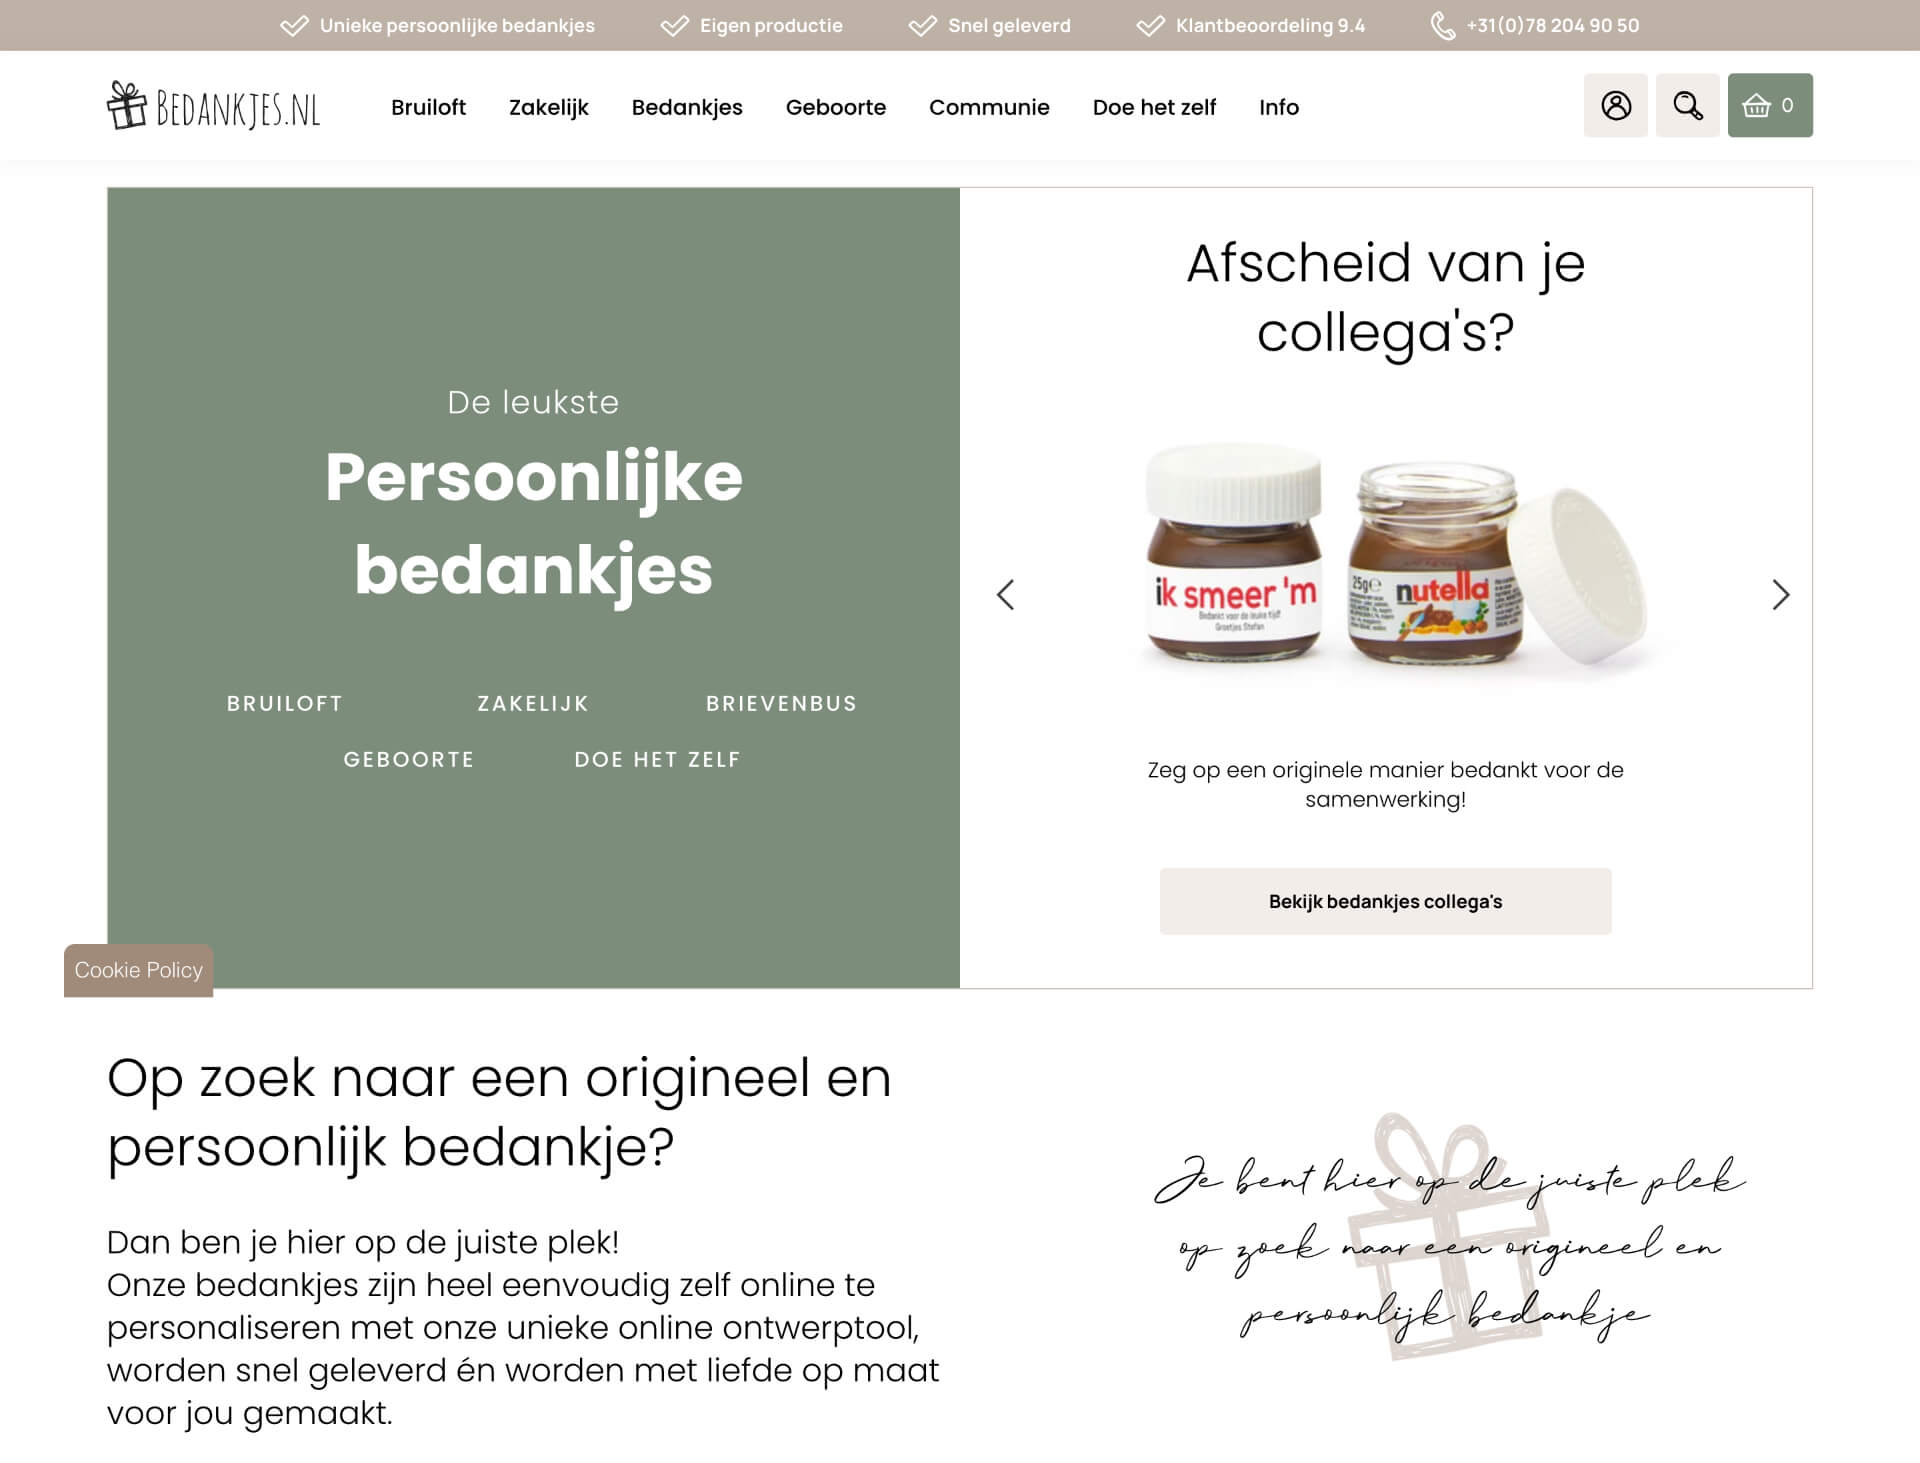1920x1463 pixels.
Task: Click the eigen productie checkmark icon
Action: 674,25
